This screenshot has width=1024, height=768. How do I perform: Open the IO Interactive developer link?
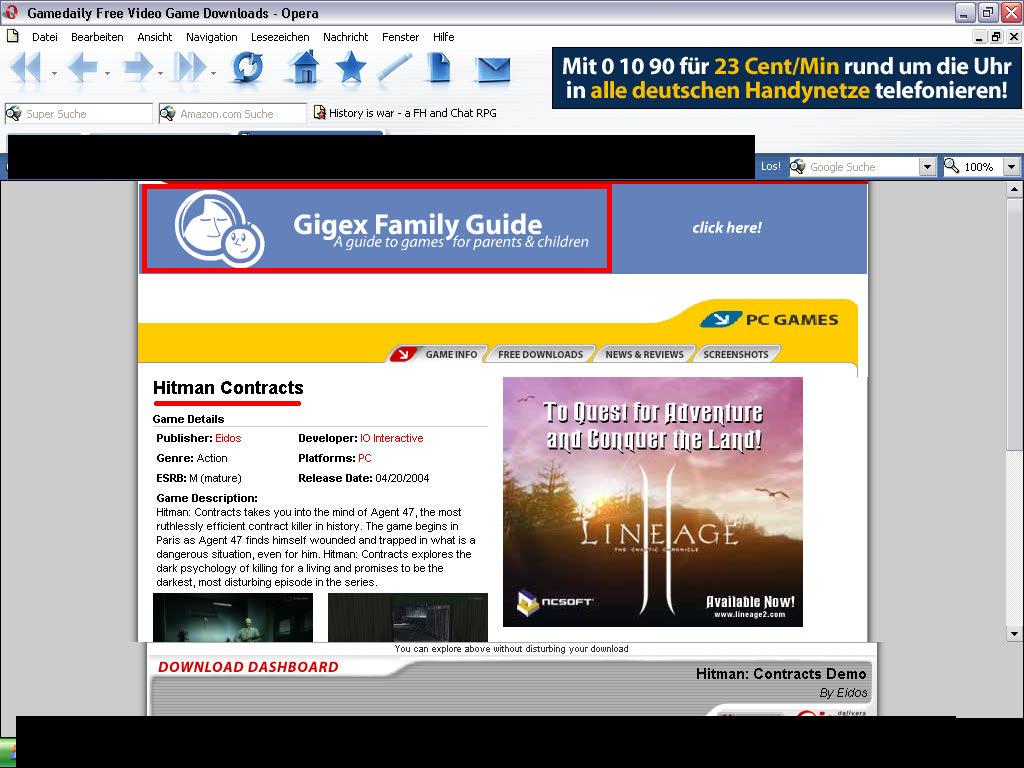click(x=391, y=438)
